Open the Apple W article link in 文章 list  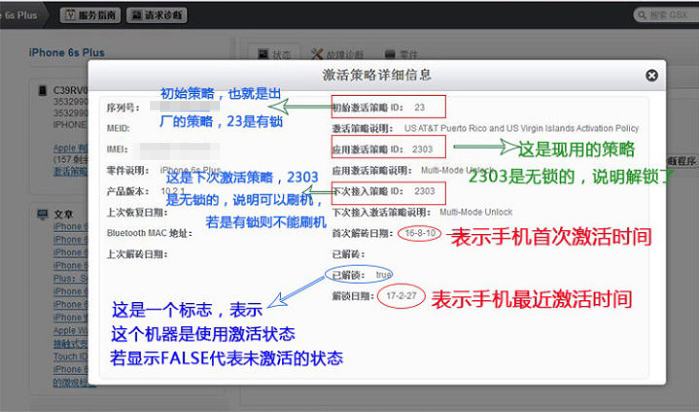(x=70, y=330)
